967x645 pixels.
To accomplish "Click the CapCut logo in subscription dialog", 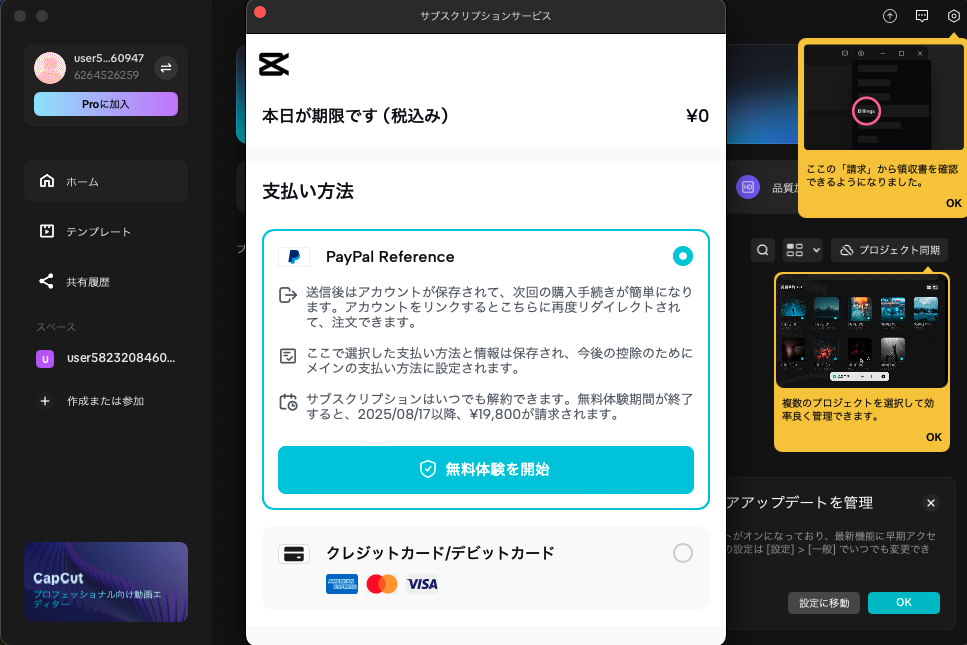I will pyautogui.click(x=274, y=64).
